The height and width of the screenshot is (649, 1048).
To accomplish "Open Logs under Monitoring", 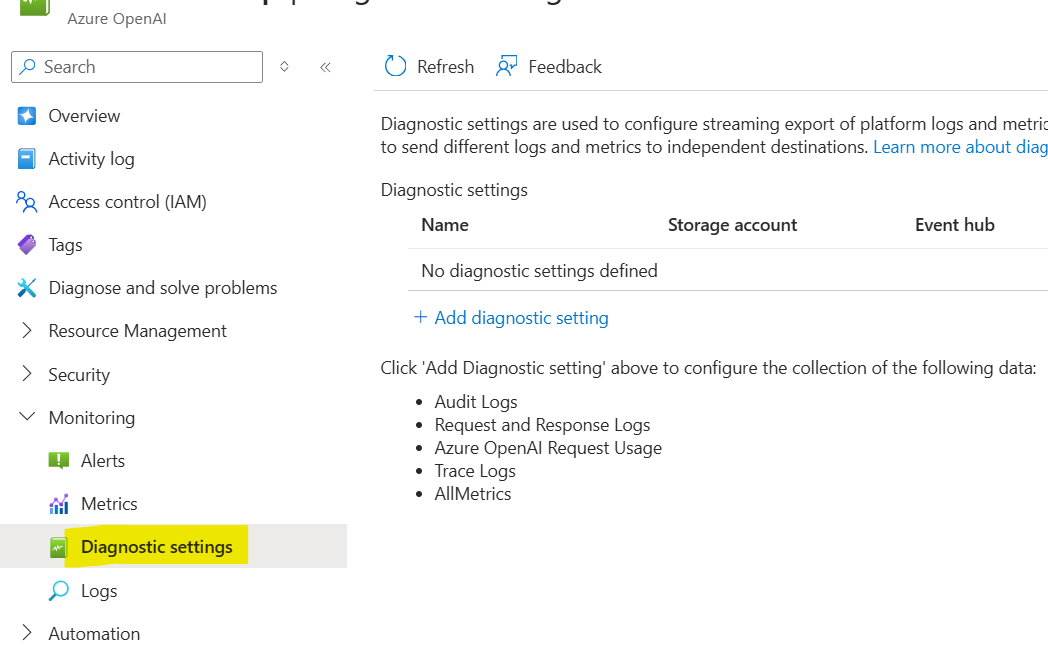I will coord(99,592).
